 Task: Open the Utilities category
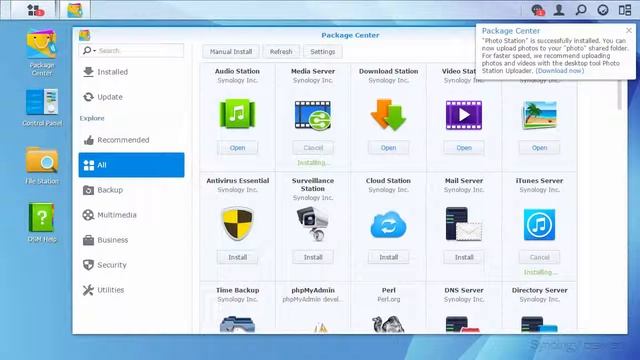(x=131, y=290)
